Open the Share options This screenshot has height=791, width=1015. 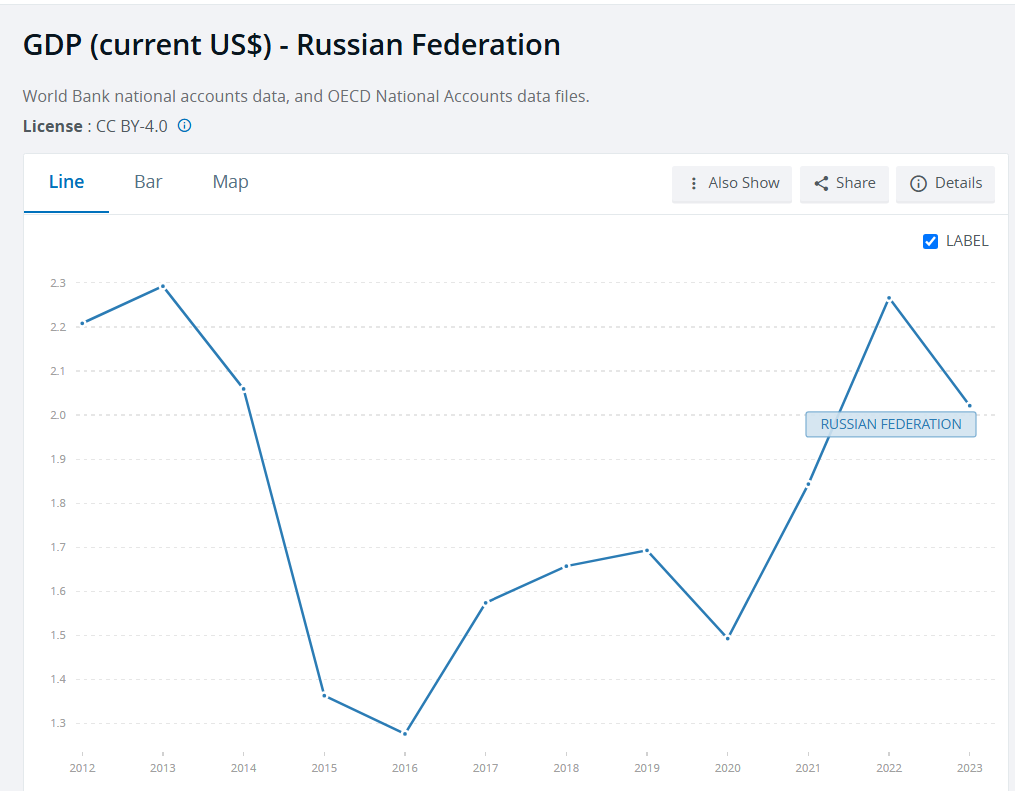844,184
